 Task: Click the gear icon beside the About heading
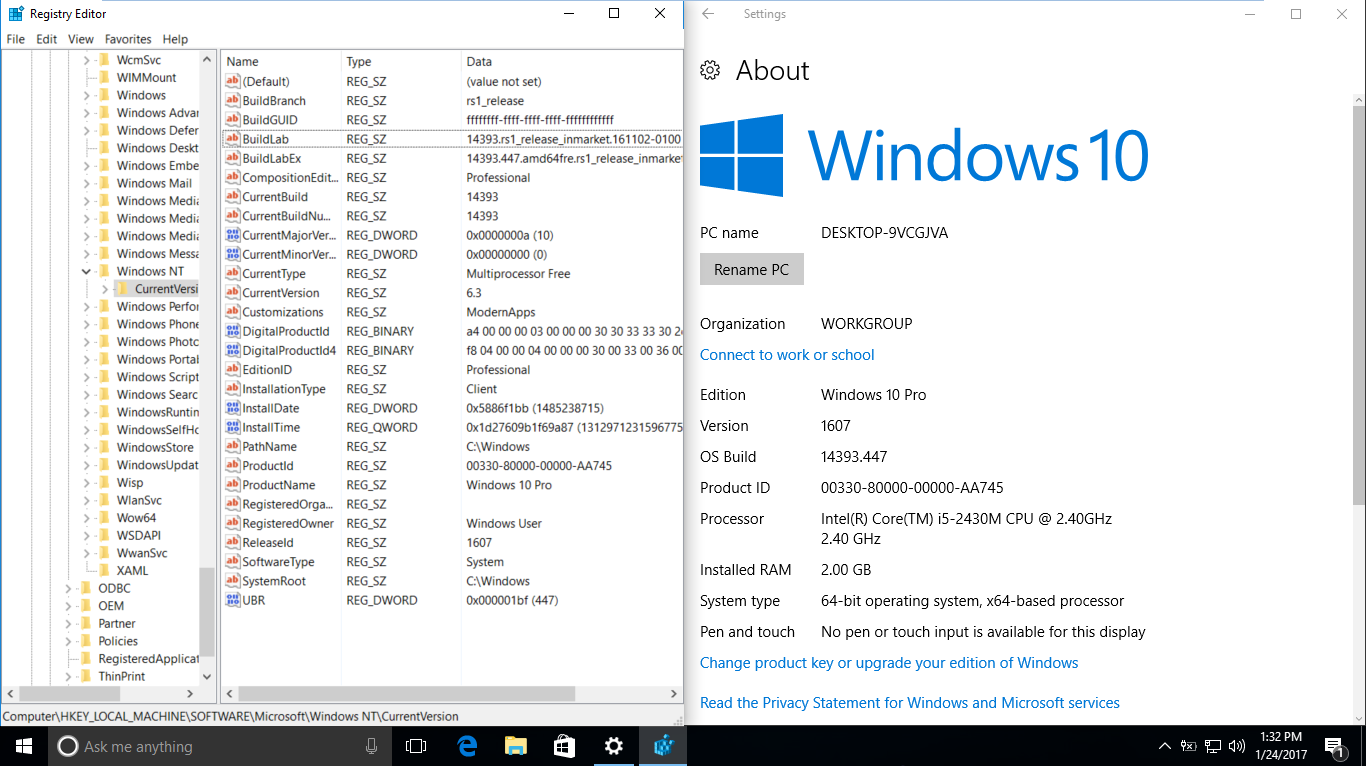point(710,70)
